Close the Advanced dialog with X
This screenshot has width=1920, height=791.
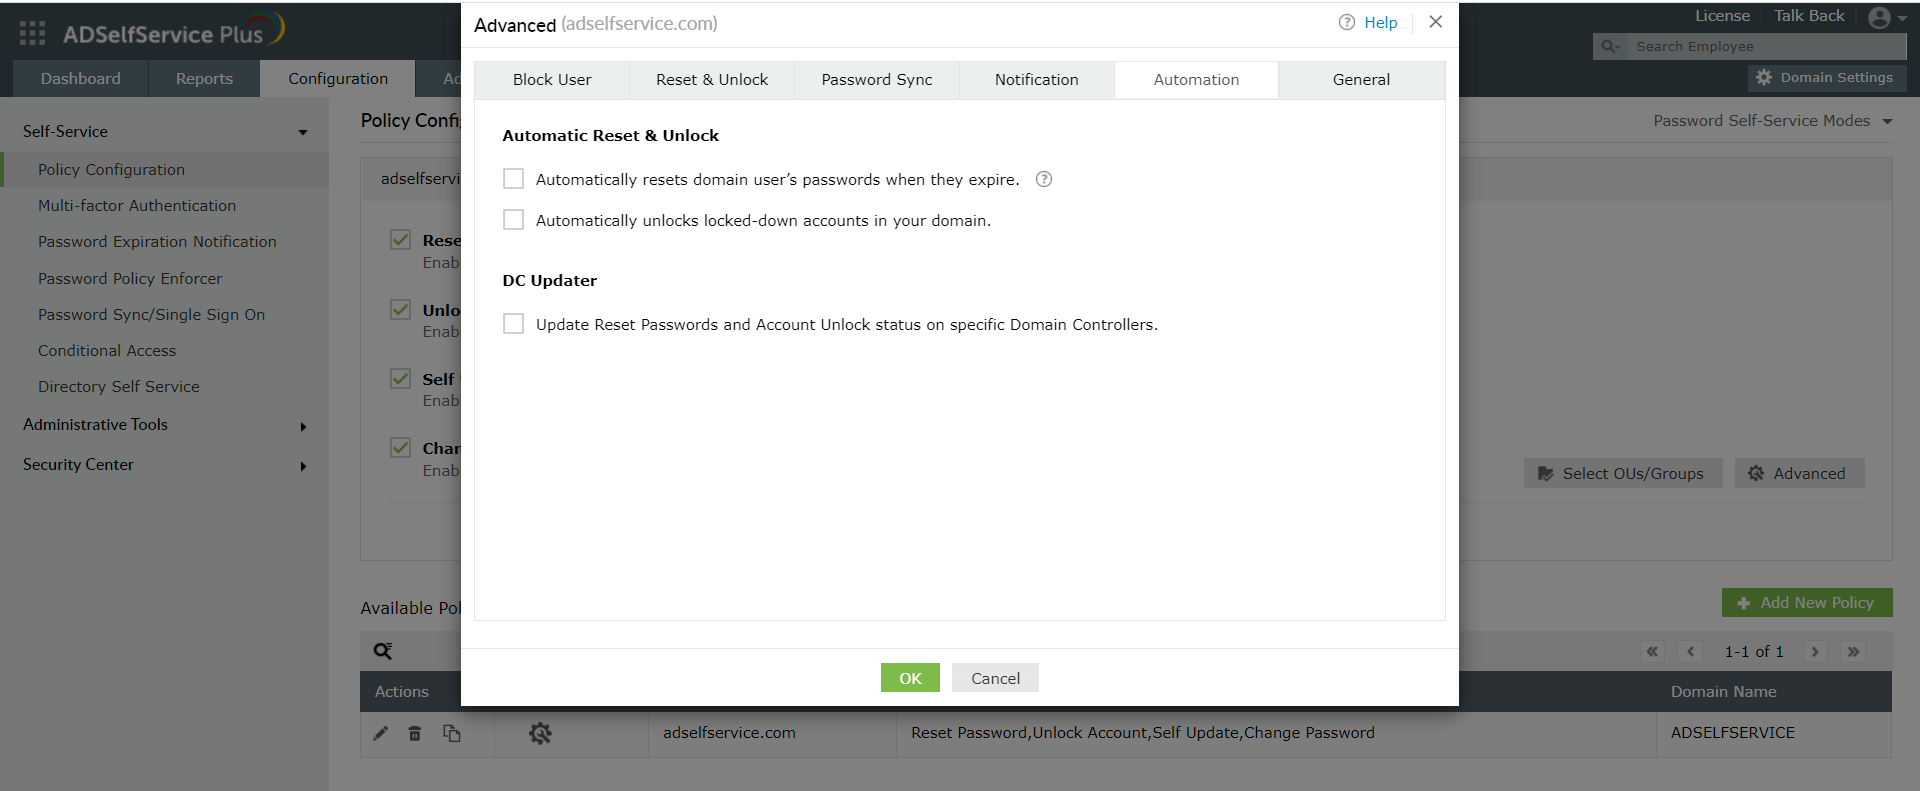[1435, 22]
